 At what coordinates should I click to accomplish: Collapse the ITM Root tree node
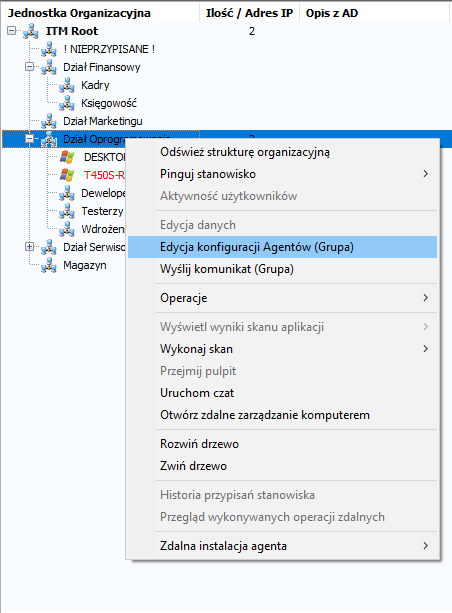tap(12, 30)
